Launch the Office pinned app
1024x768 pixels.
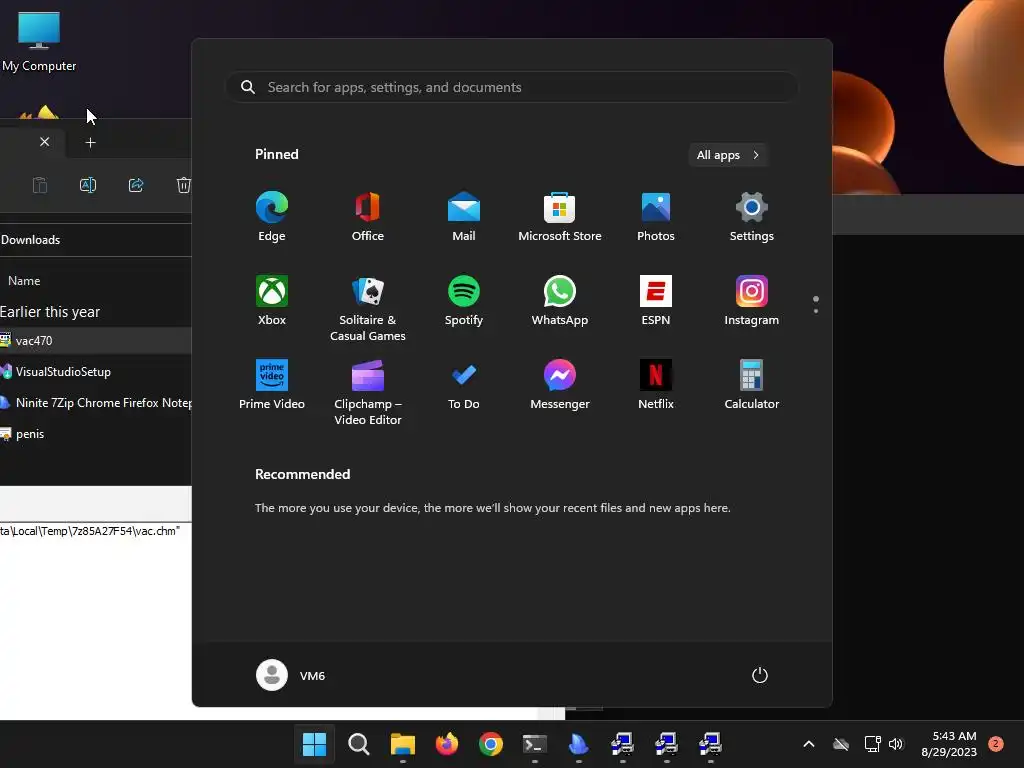point(368,217)
